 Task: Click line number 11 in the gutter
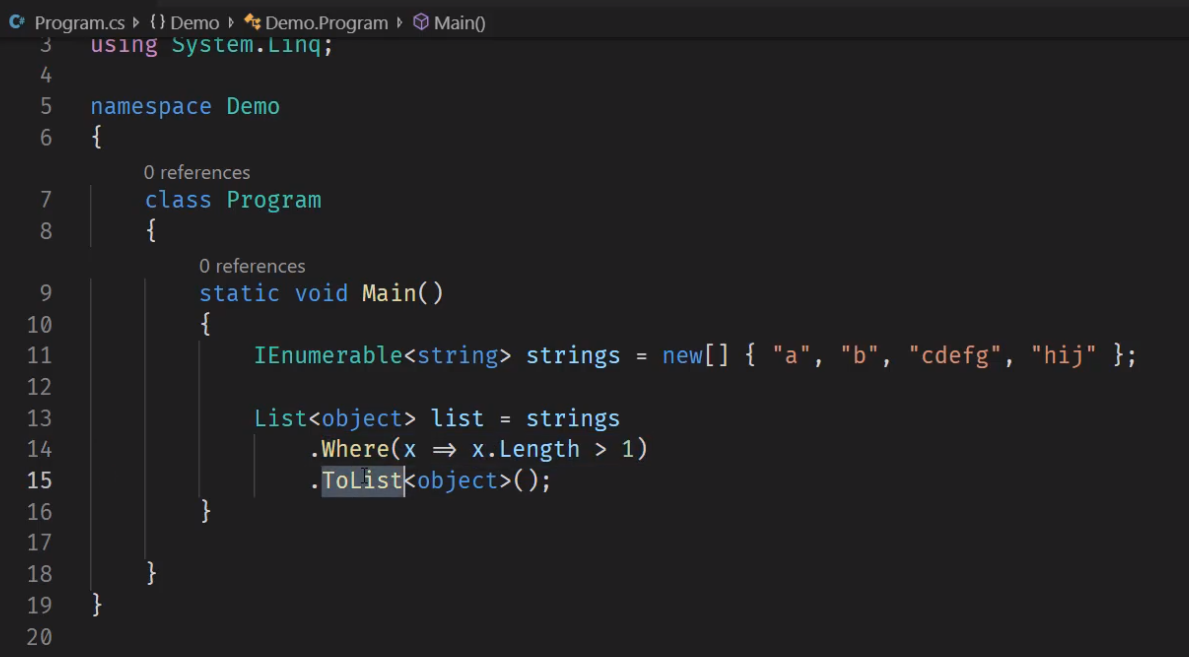[x=39, y=356]
